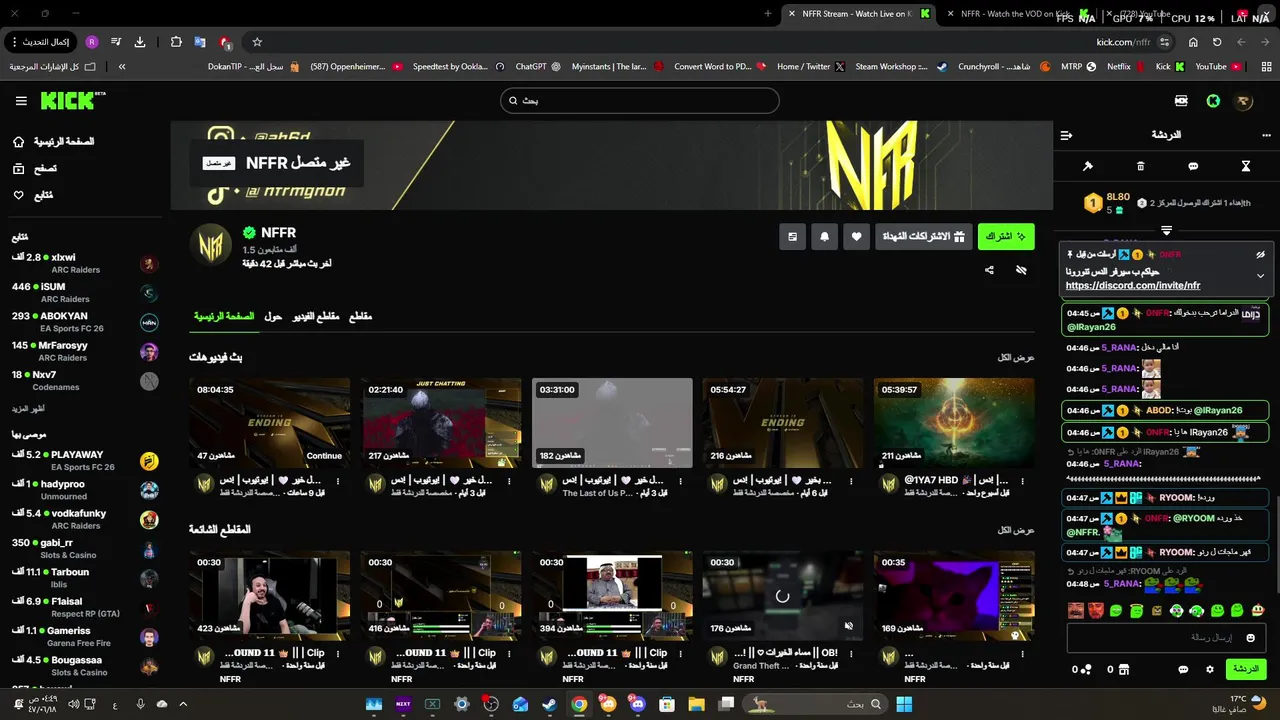Click the icon button left of the bell
This screenshot has height=720, width=1280.
click(792, 237)
